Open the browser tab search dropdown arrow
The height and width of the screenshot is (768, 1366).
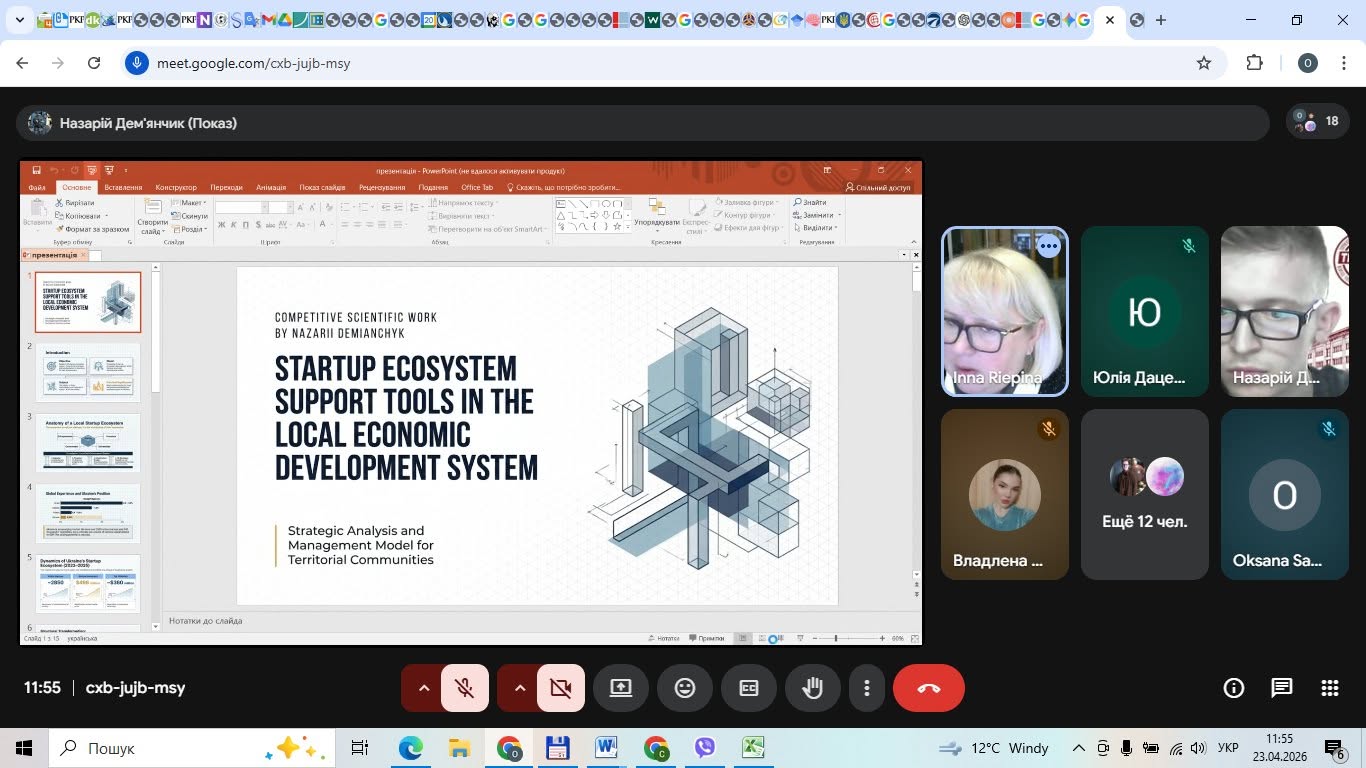tap(19, 20)
